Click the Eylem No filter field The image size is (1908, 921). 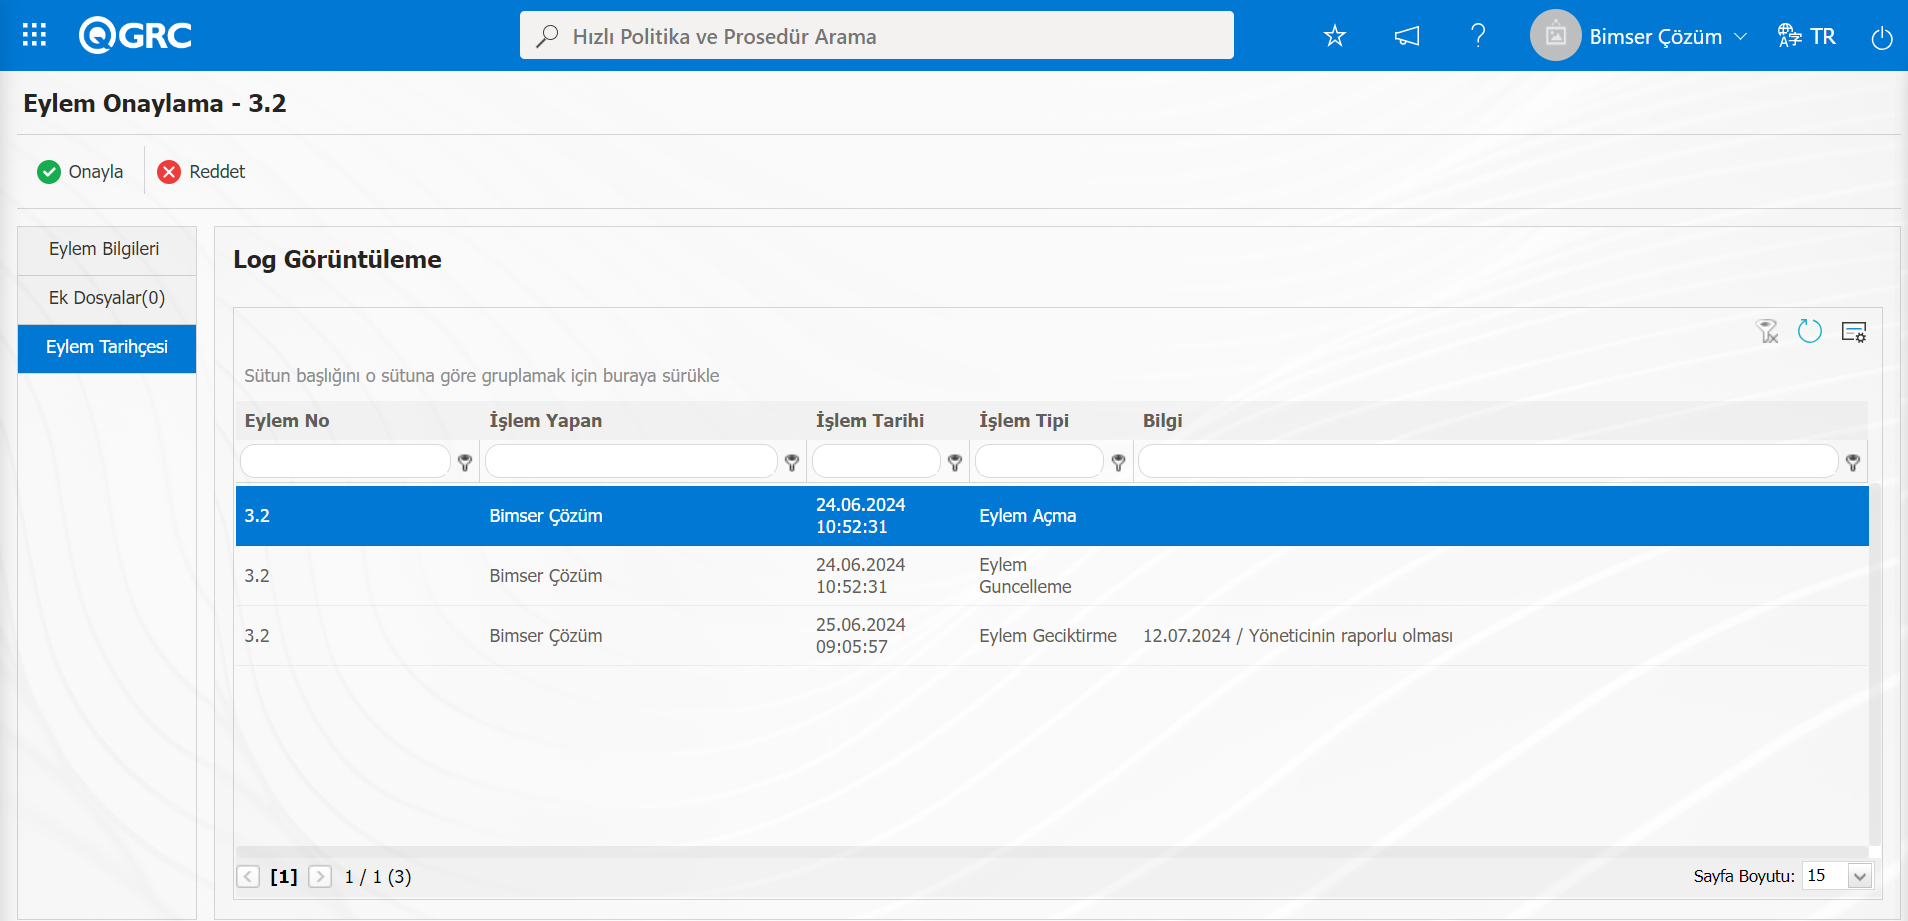coord(345,462)
